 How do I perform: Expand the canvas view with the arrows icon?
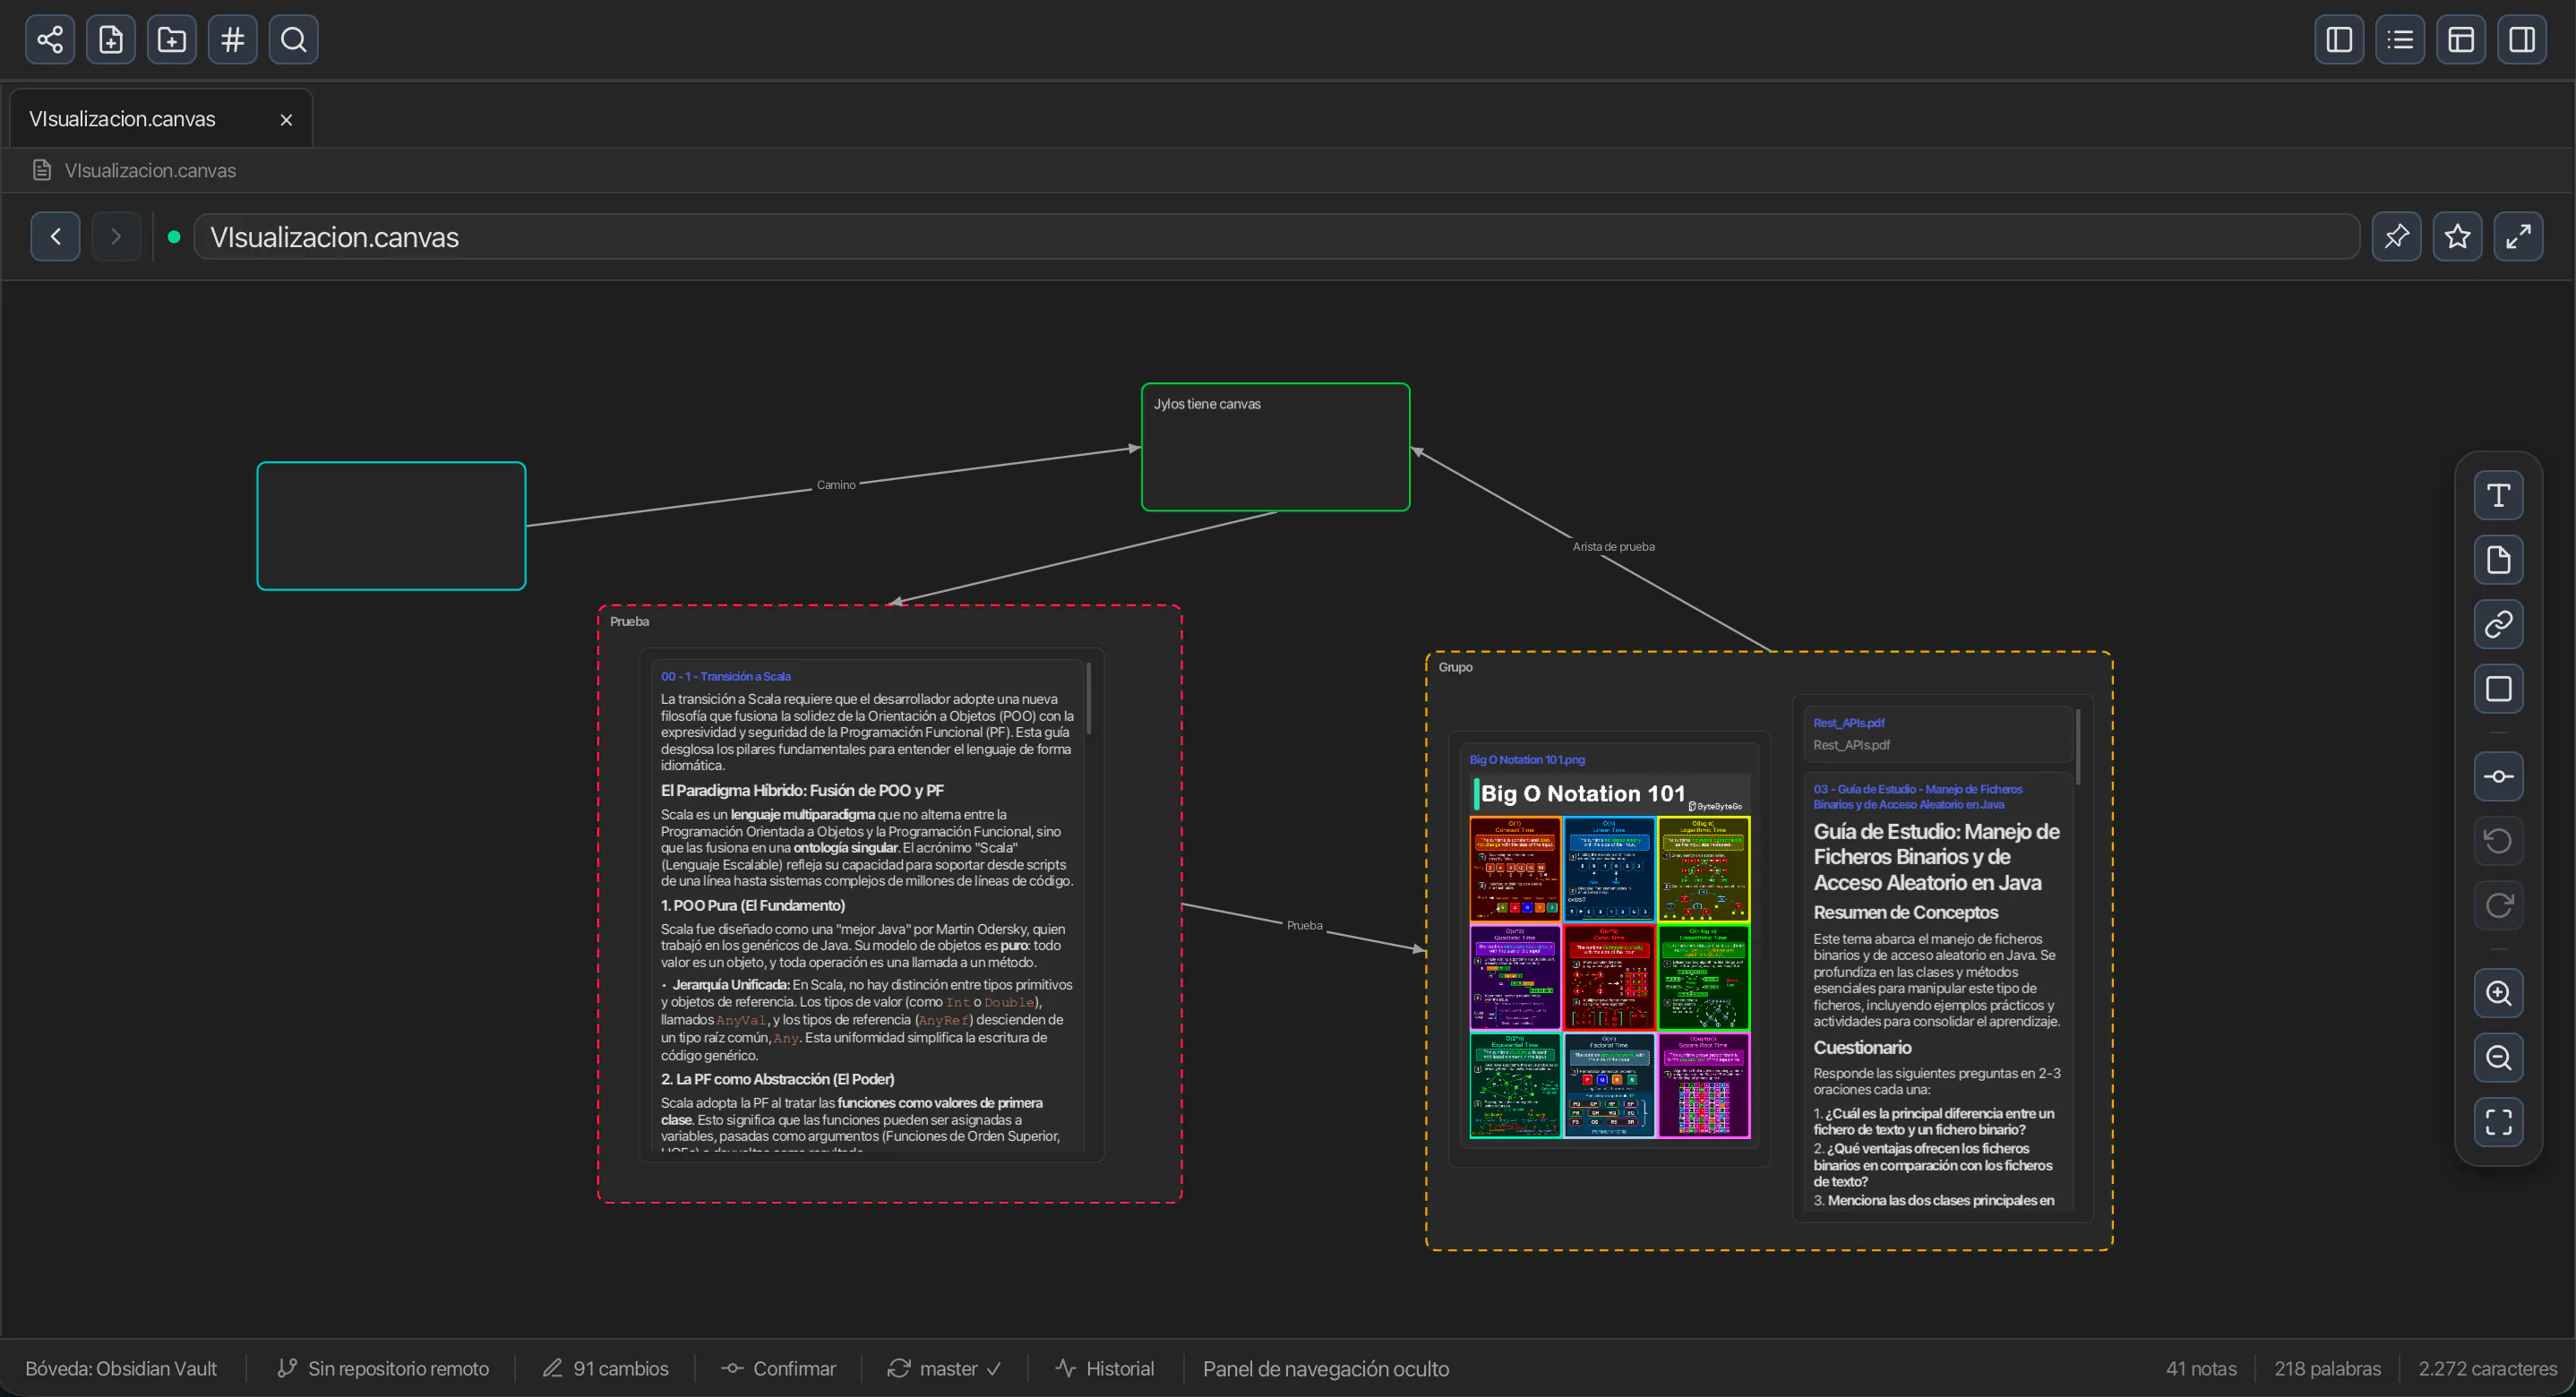[x=2518, y=237]
